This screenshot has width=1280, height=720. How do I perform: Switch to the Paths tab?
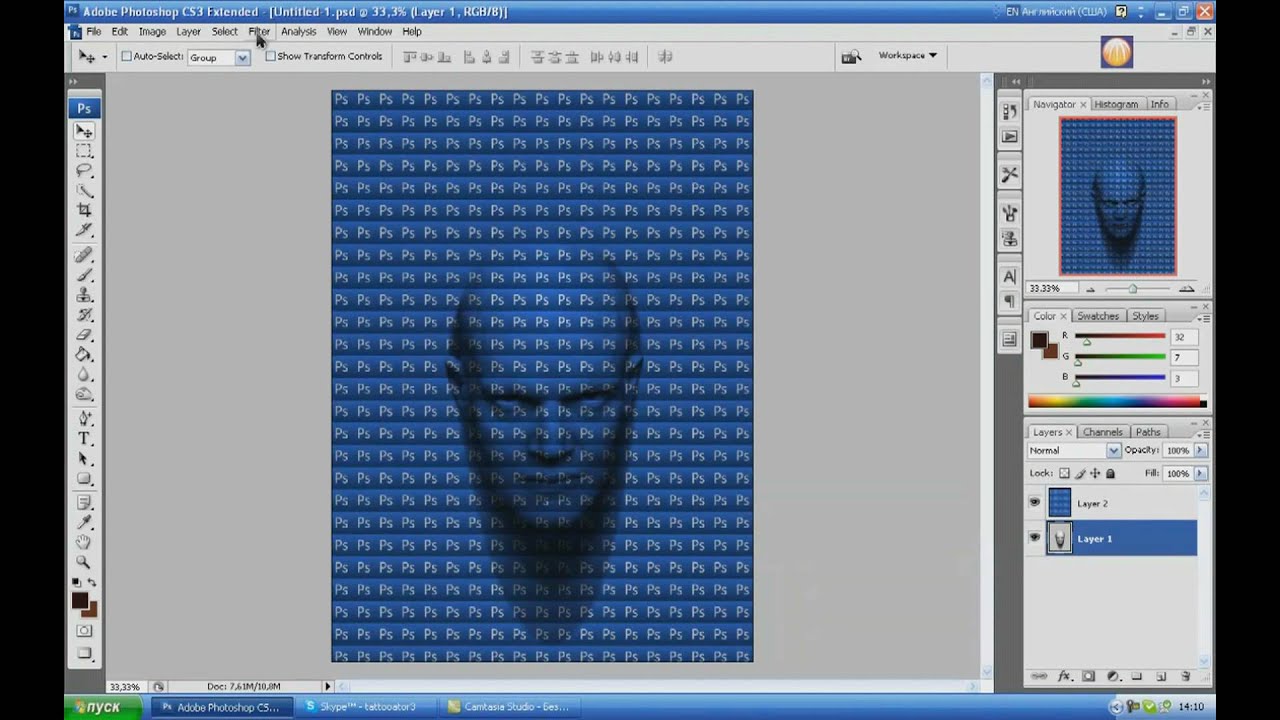pyautogui.click(x=1148, y=432)
